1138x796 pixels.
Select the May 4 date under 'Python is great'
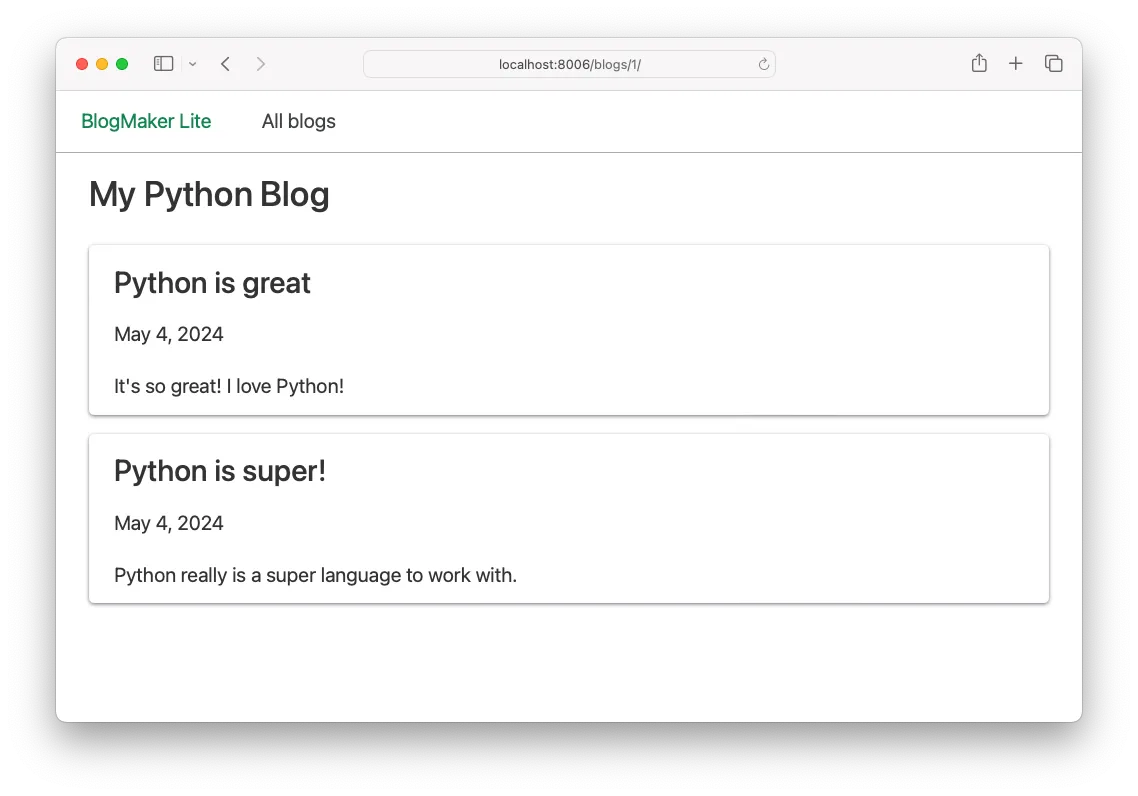169,334
